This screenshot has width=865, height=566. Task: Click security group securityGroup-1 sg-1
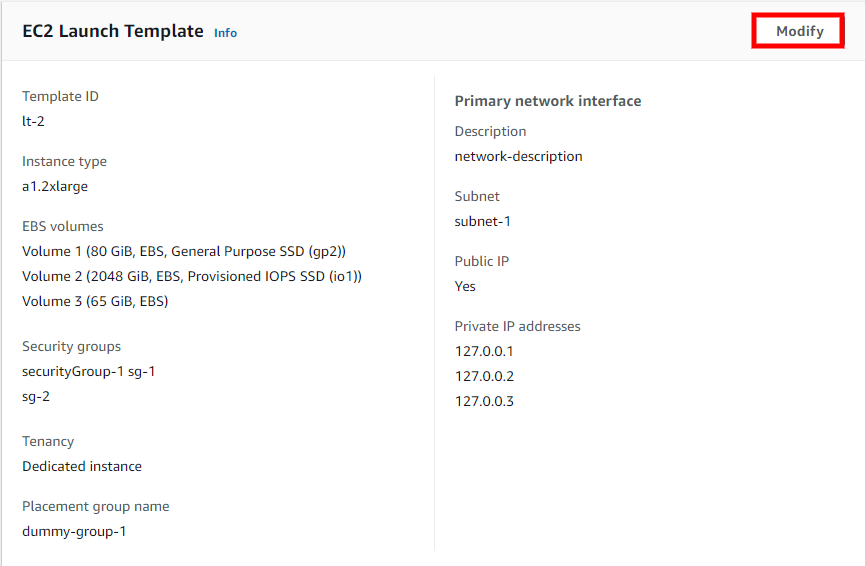(x=88, y=371)
